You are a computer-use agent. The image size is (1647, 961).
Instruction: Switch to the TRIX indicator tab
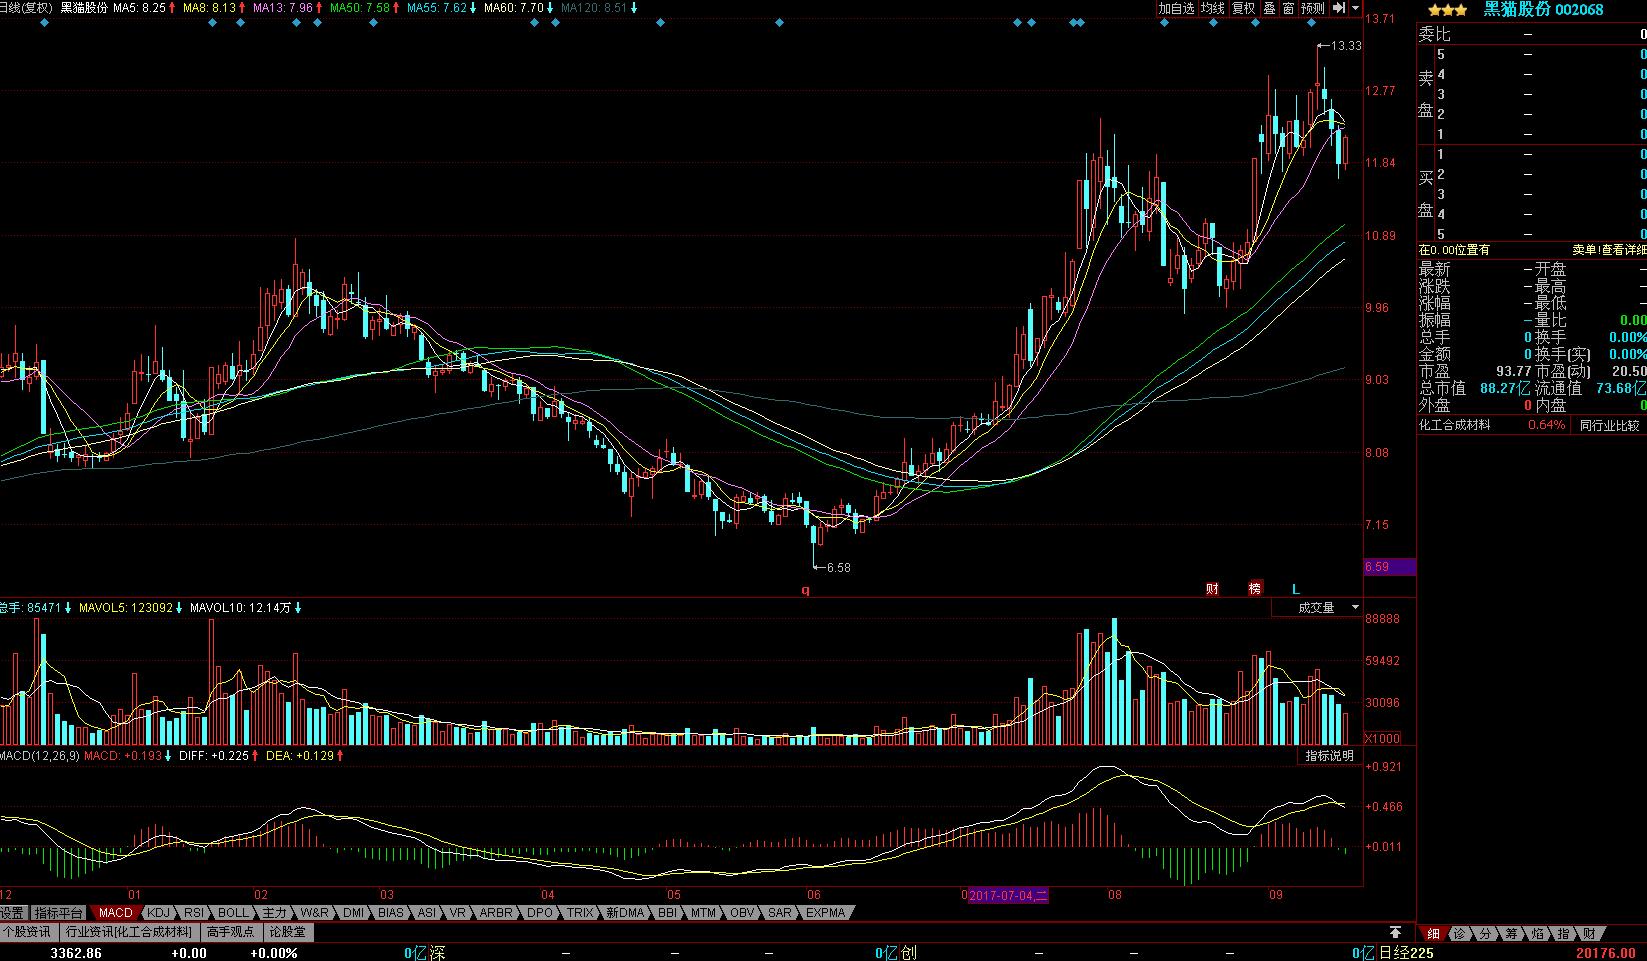point(580,913)
